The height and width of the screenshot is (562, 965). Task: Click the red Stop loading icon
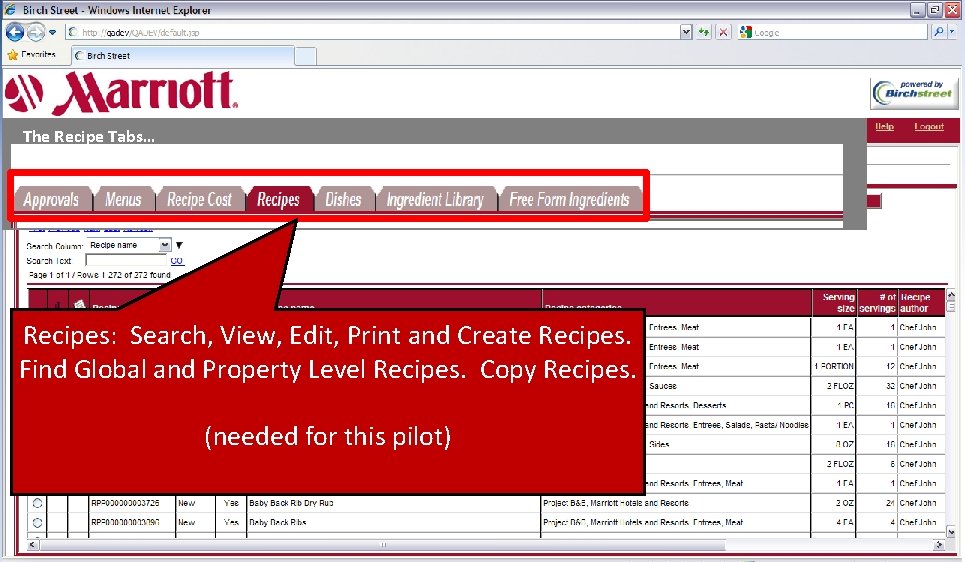click(724, 32)
